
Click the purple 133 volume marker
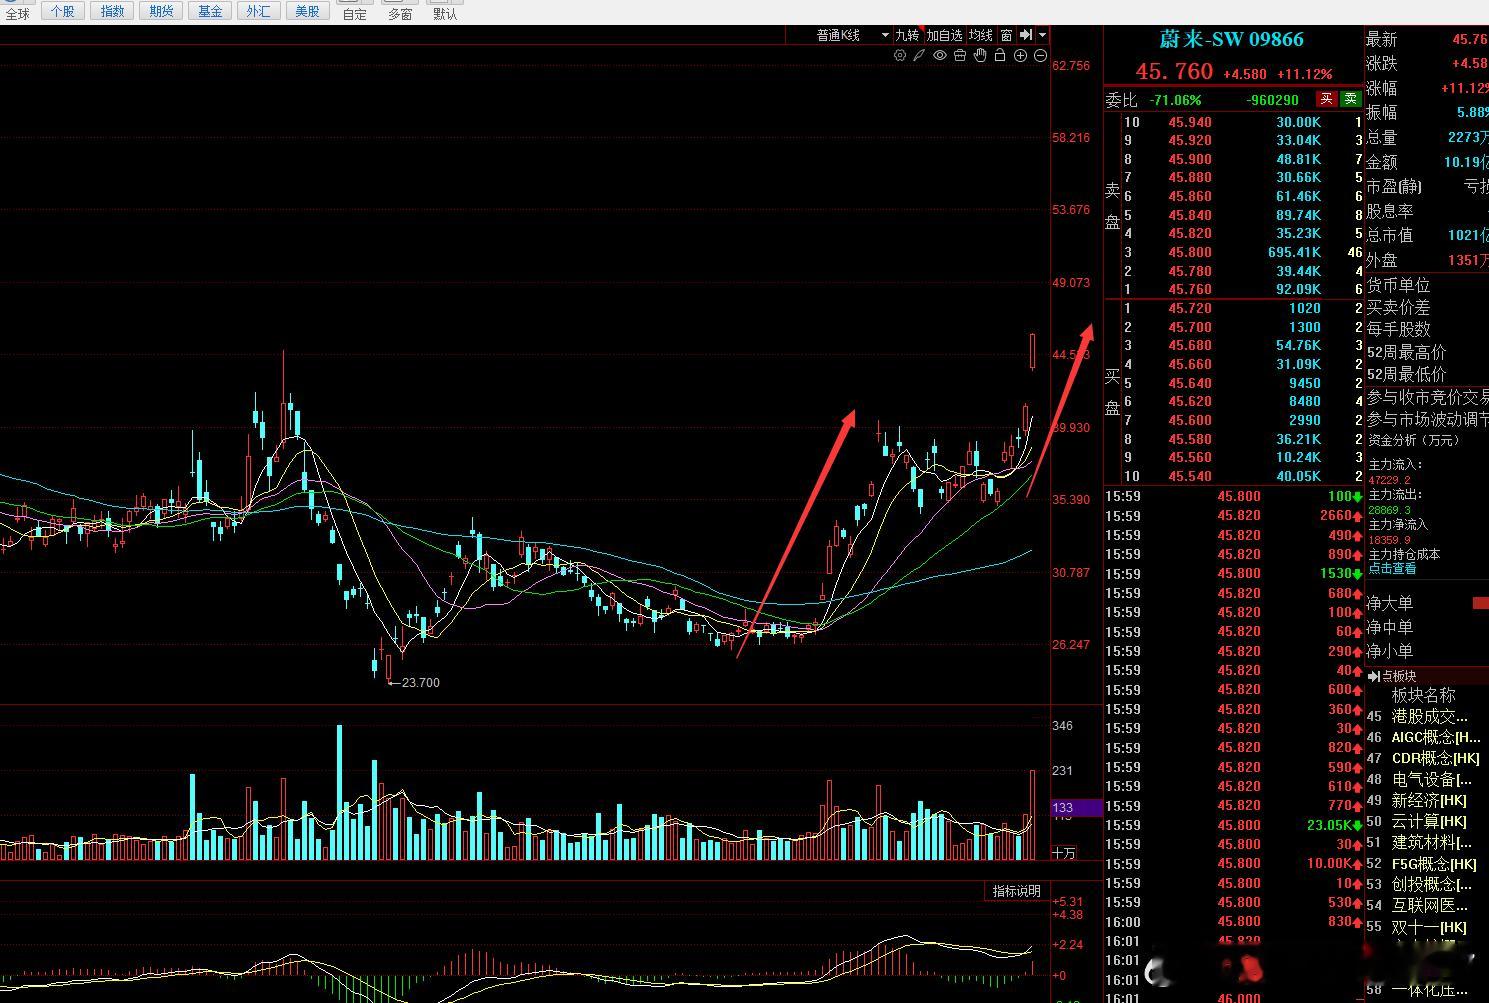(1076, 807)
